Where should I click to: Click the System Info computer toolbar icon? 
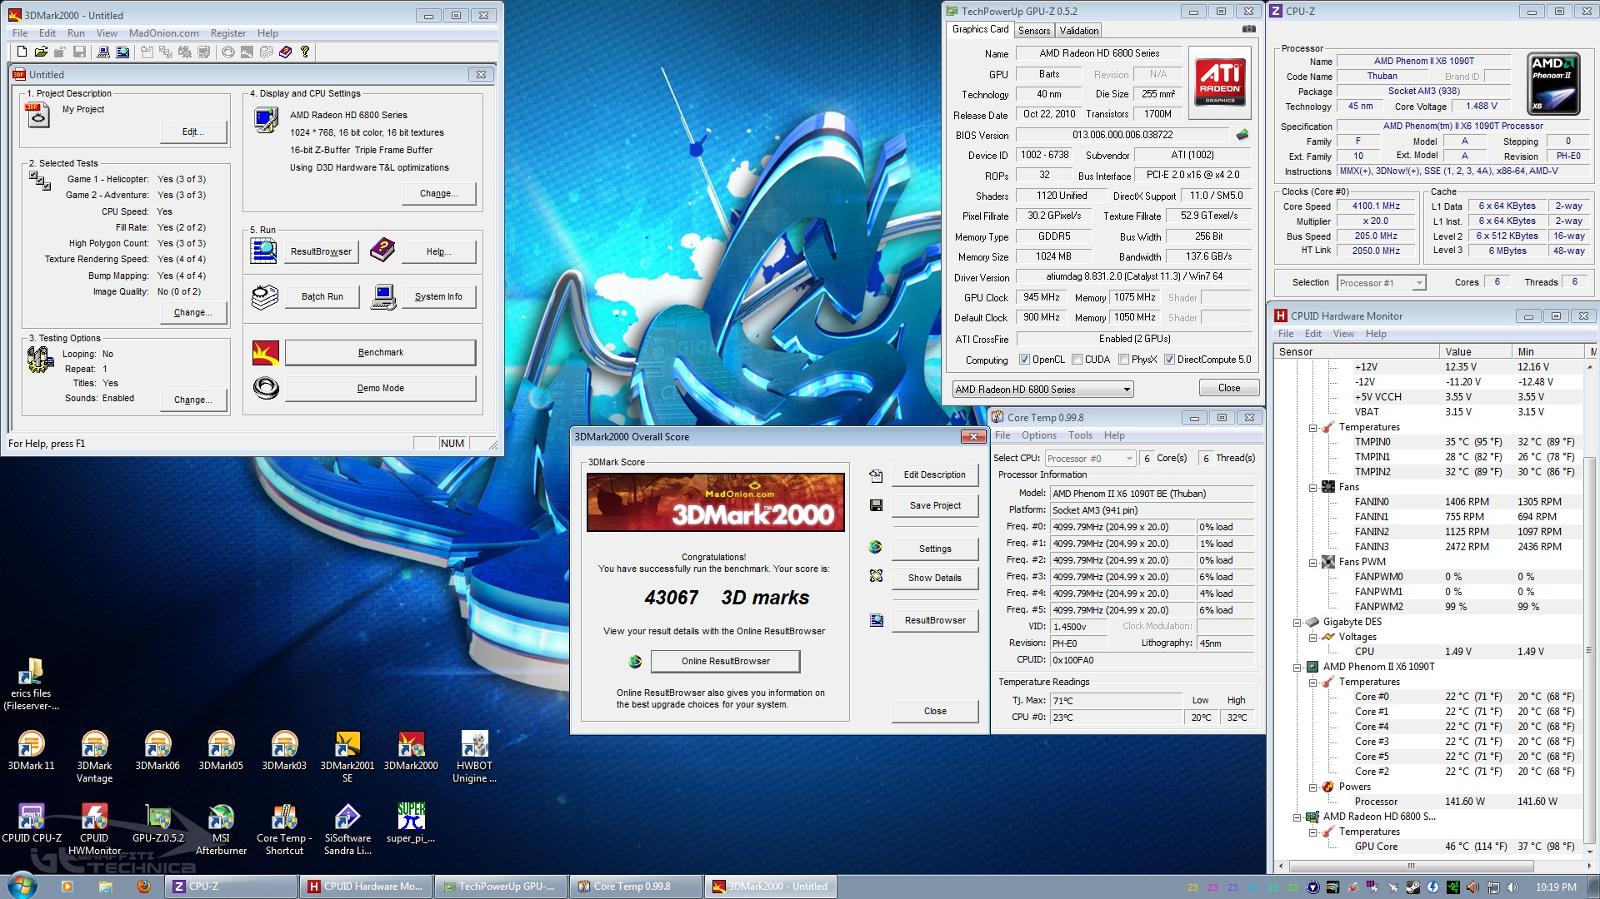point(103,52)
